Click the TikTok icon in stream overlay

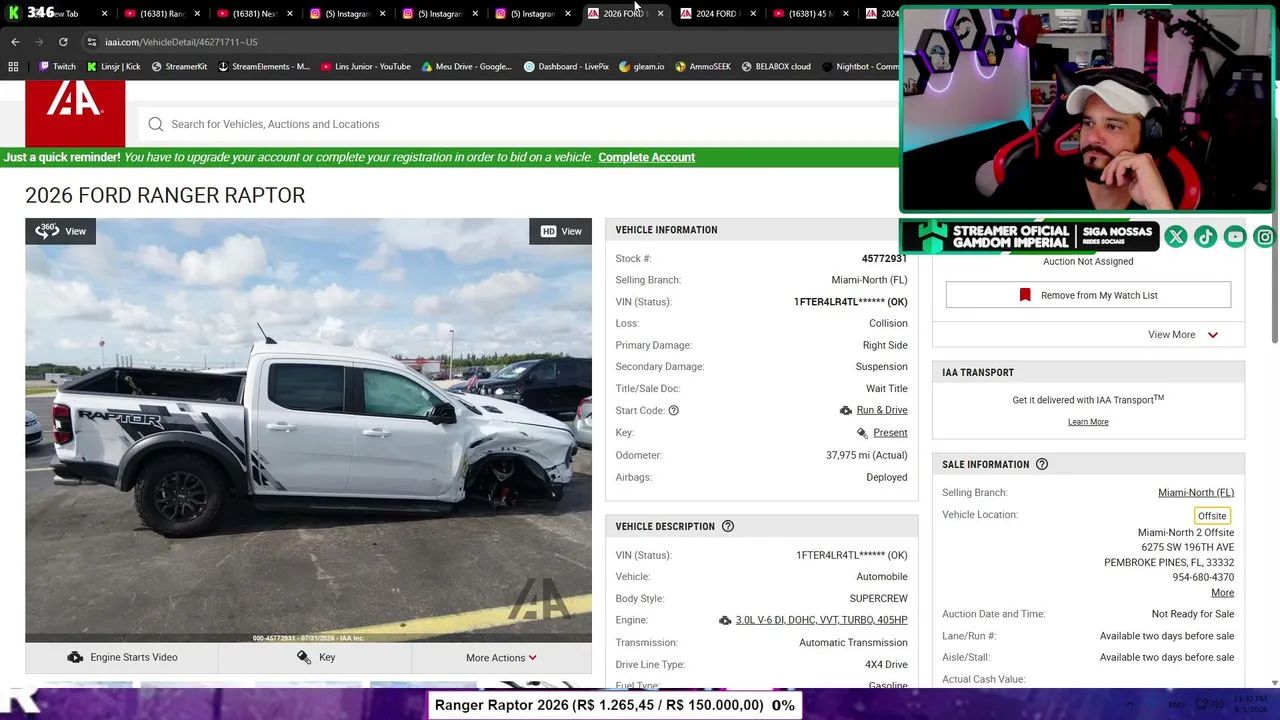coord(1206,237)
